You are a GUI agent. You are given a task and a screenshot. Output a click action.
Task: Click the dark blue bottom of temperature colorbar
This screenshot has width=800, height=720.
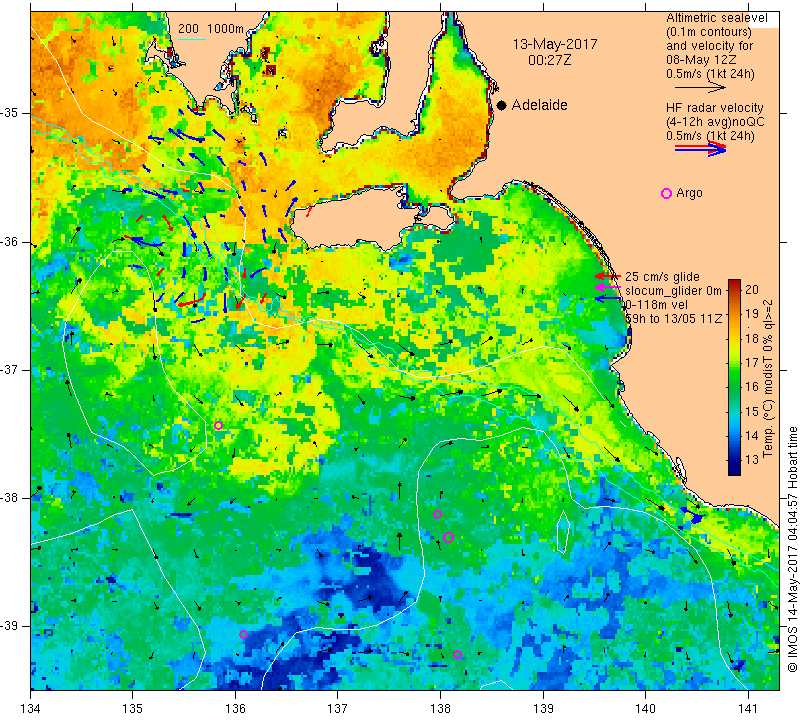point(734,470)
